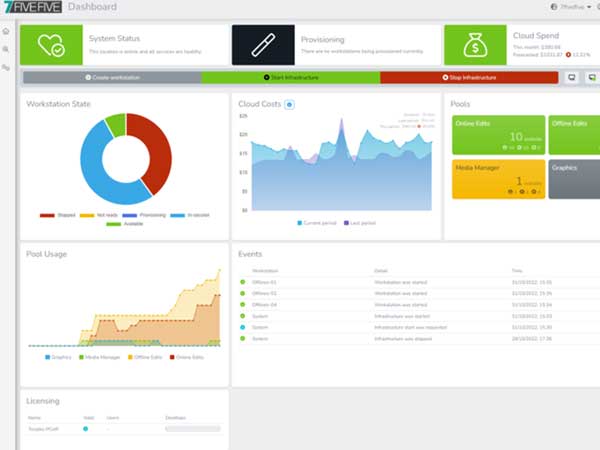Click the Dashboard page title
600x450 pixels.
pos(92,7)
